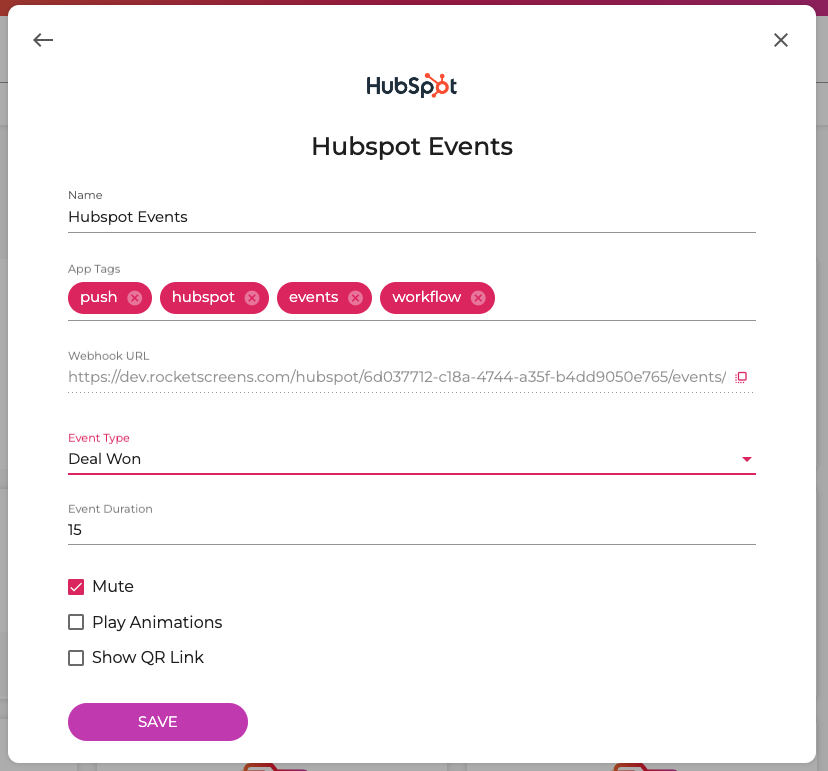Uncheck the Mute checkbox
This screenshot has width=828, height=771.
point(75,586)
